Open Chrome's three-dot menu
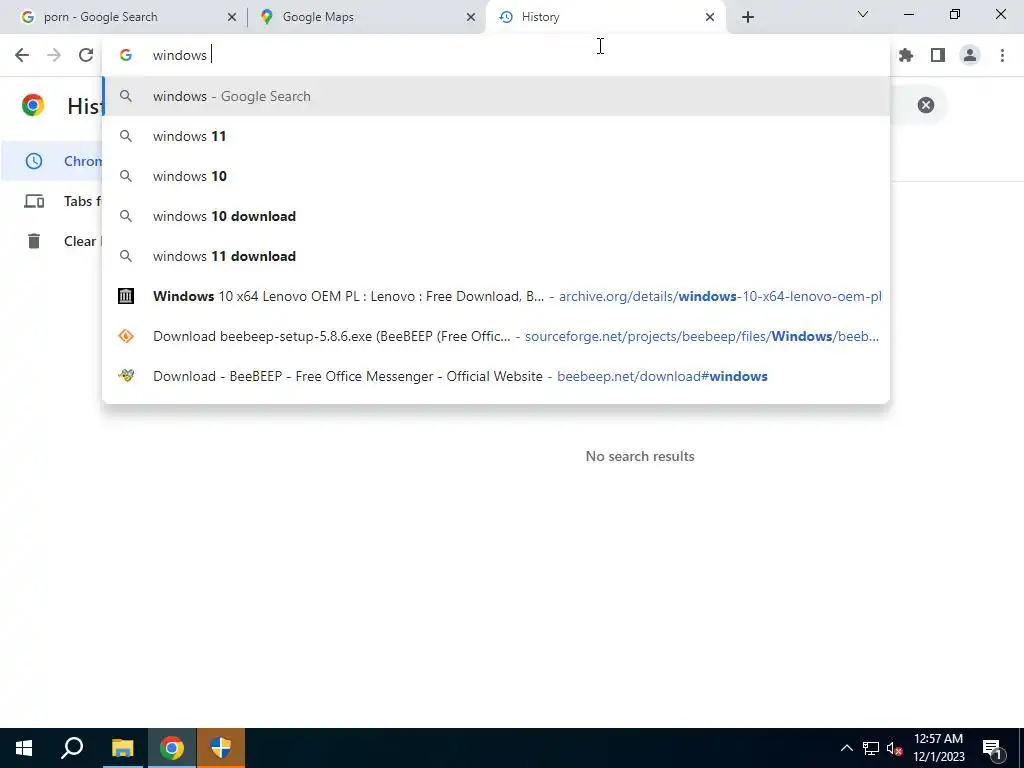Screen dimensions: 1024x768 1002,56
